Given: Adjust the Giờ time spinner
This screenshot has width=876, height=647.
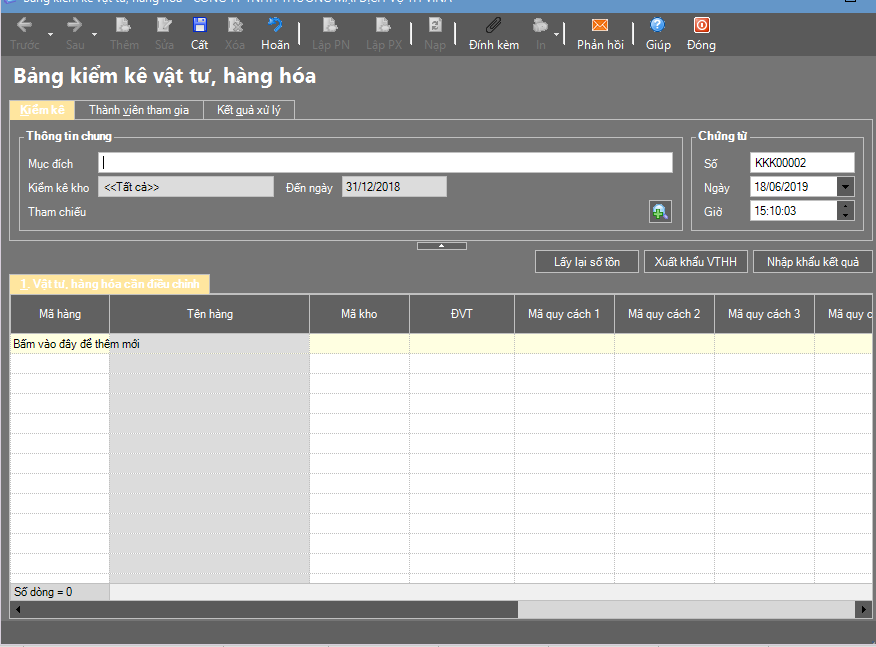Looking at the screenshot, I should click(x=846, y=211).
